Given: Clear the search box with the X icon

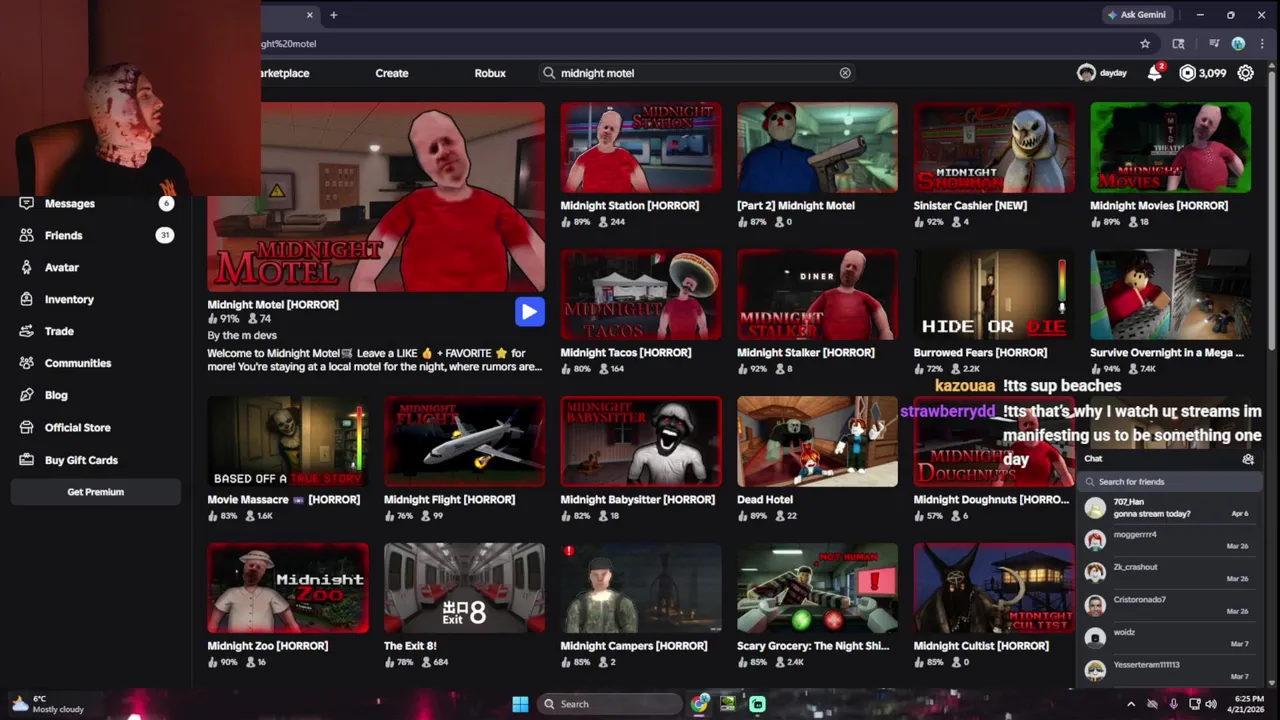Looking at the screenshot, I should pos(845,73).
